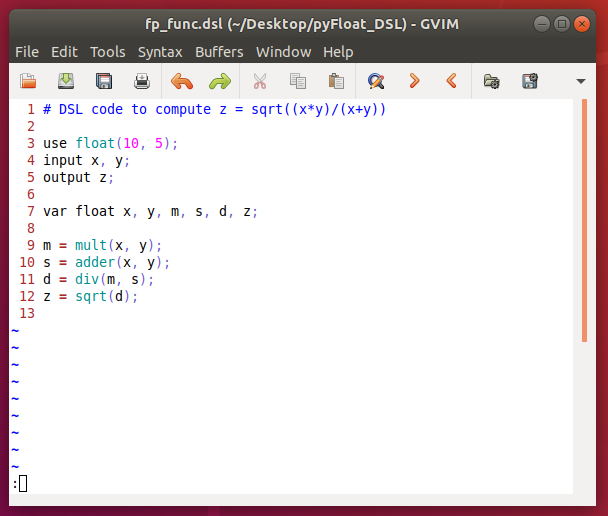
Task: Save session using floppy gear icon
Action: pyautogui.click(x=530, y=81)
